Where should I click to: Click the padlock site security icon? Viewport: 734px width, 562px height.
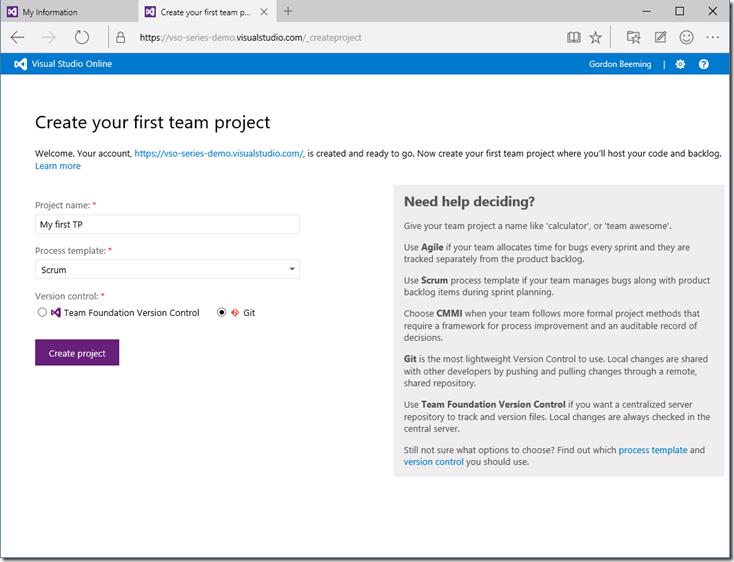(120, 37)
